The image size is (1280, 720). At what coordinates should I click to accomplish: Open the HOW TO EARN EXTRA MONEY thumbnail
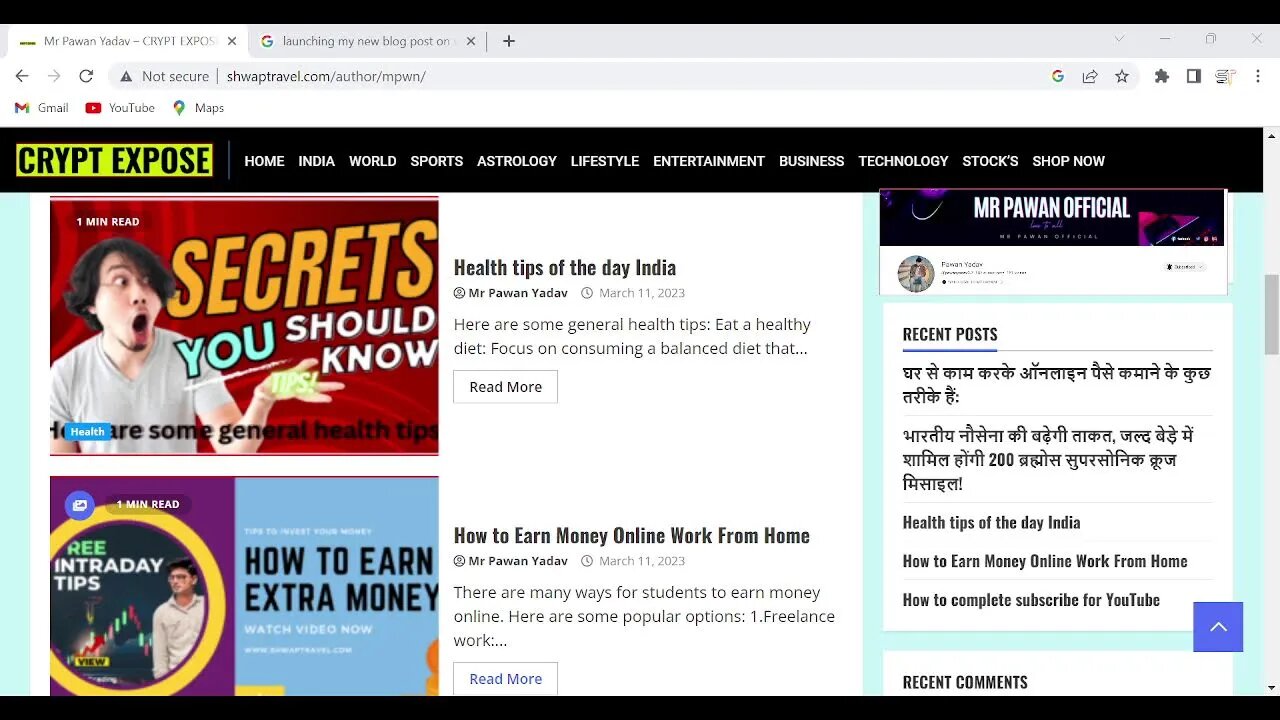coord(244,586)
